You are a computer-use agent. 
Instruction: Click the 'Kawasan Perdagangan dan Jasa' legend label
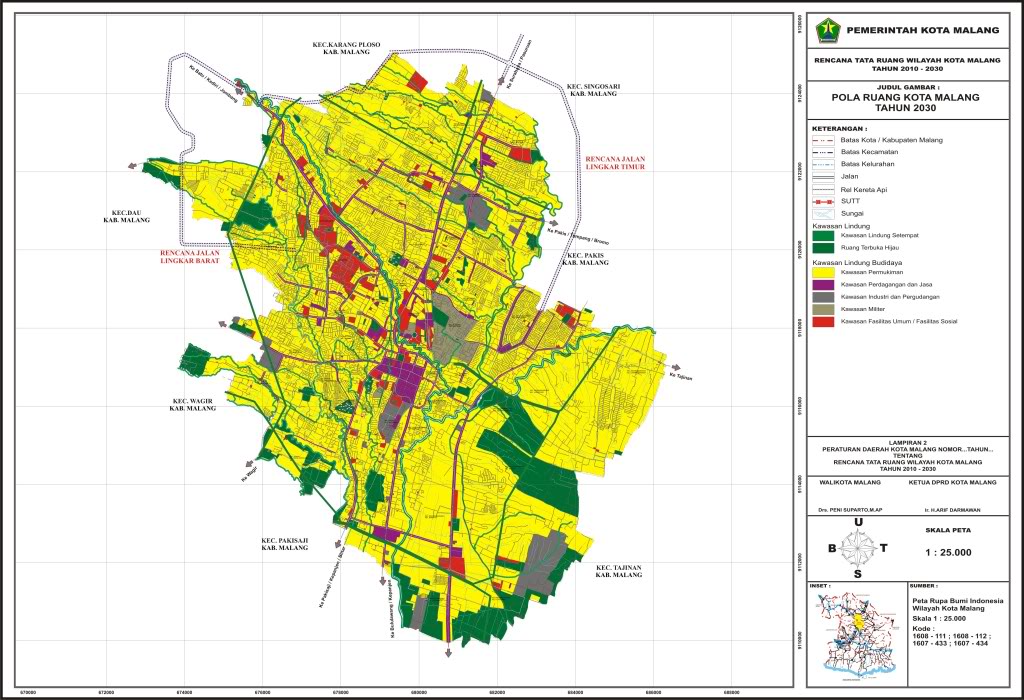(886, 285)
